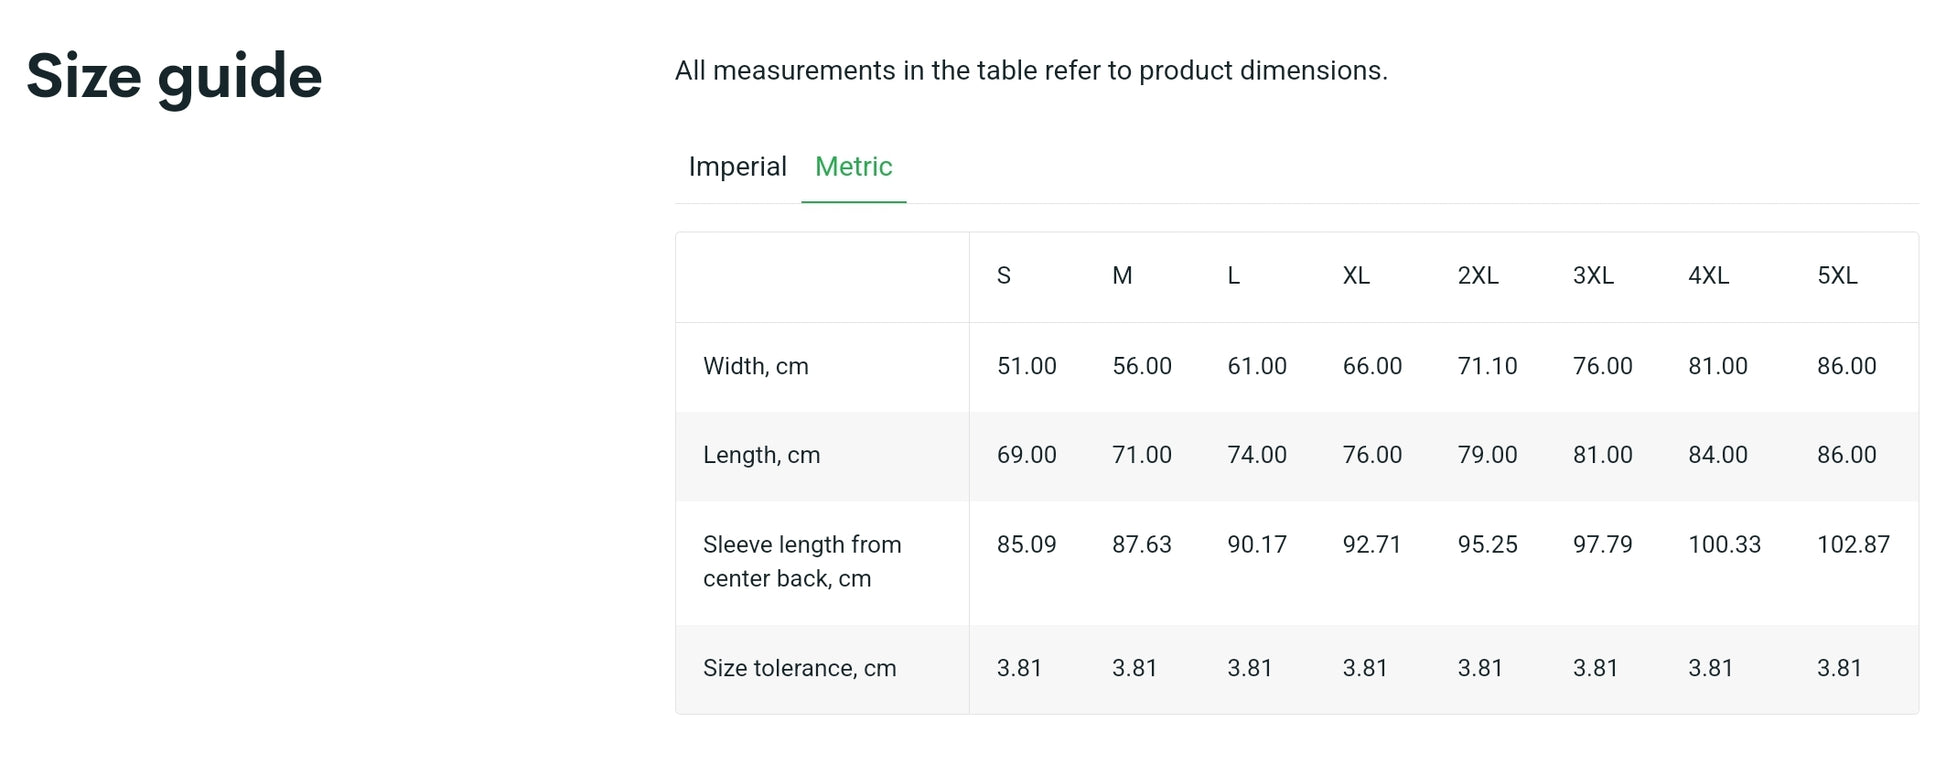Click sleeve length value 97.79

tap(1602, 545)
